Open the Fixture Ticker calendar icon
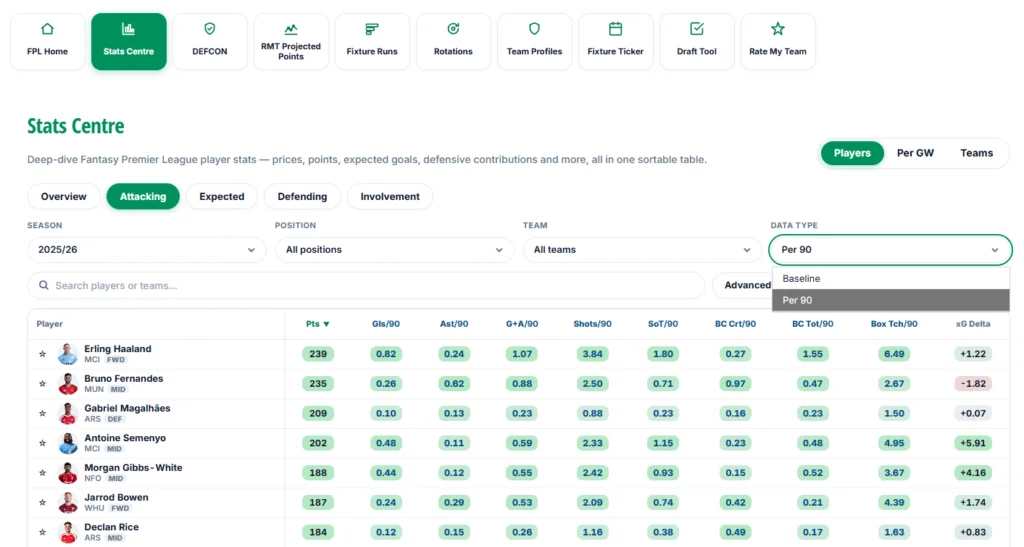Viewport: 1024px width, 547px height. (615, 29)
